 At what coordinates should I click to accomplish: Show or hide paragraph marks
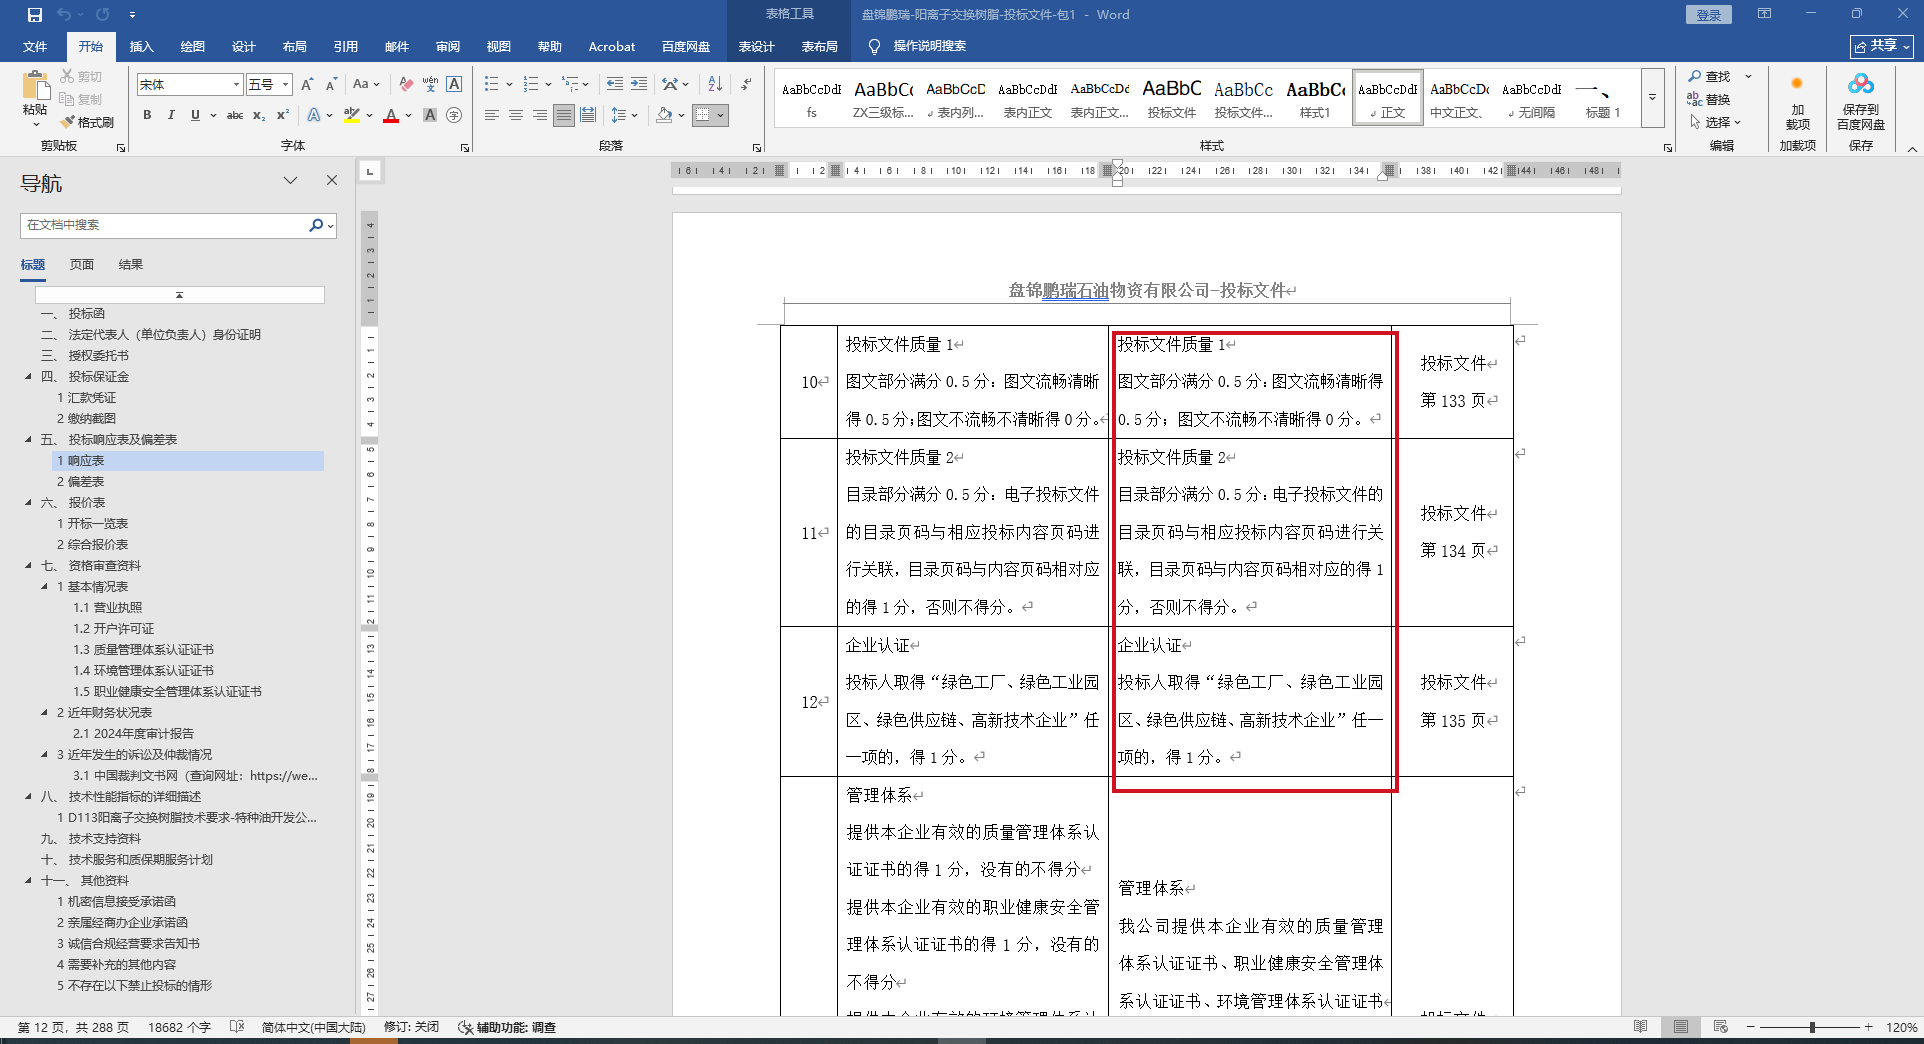pos(746,85)
